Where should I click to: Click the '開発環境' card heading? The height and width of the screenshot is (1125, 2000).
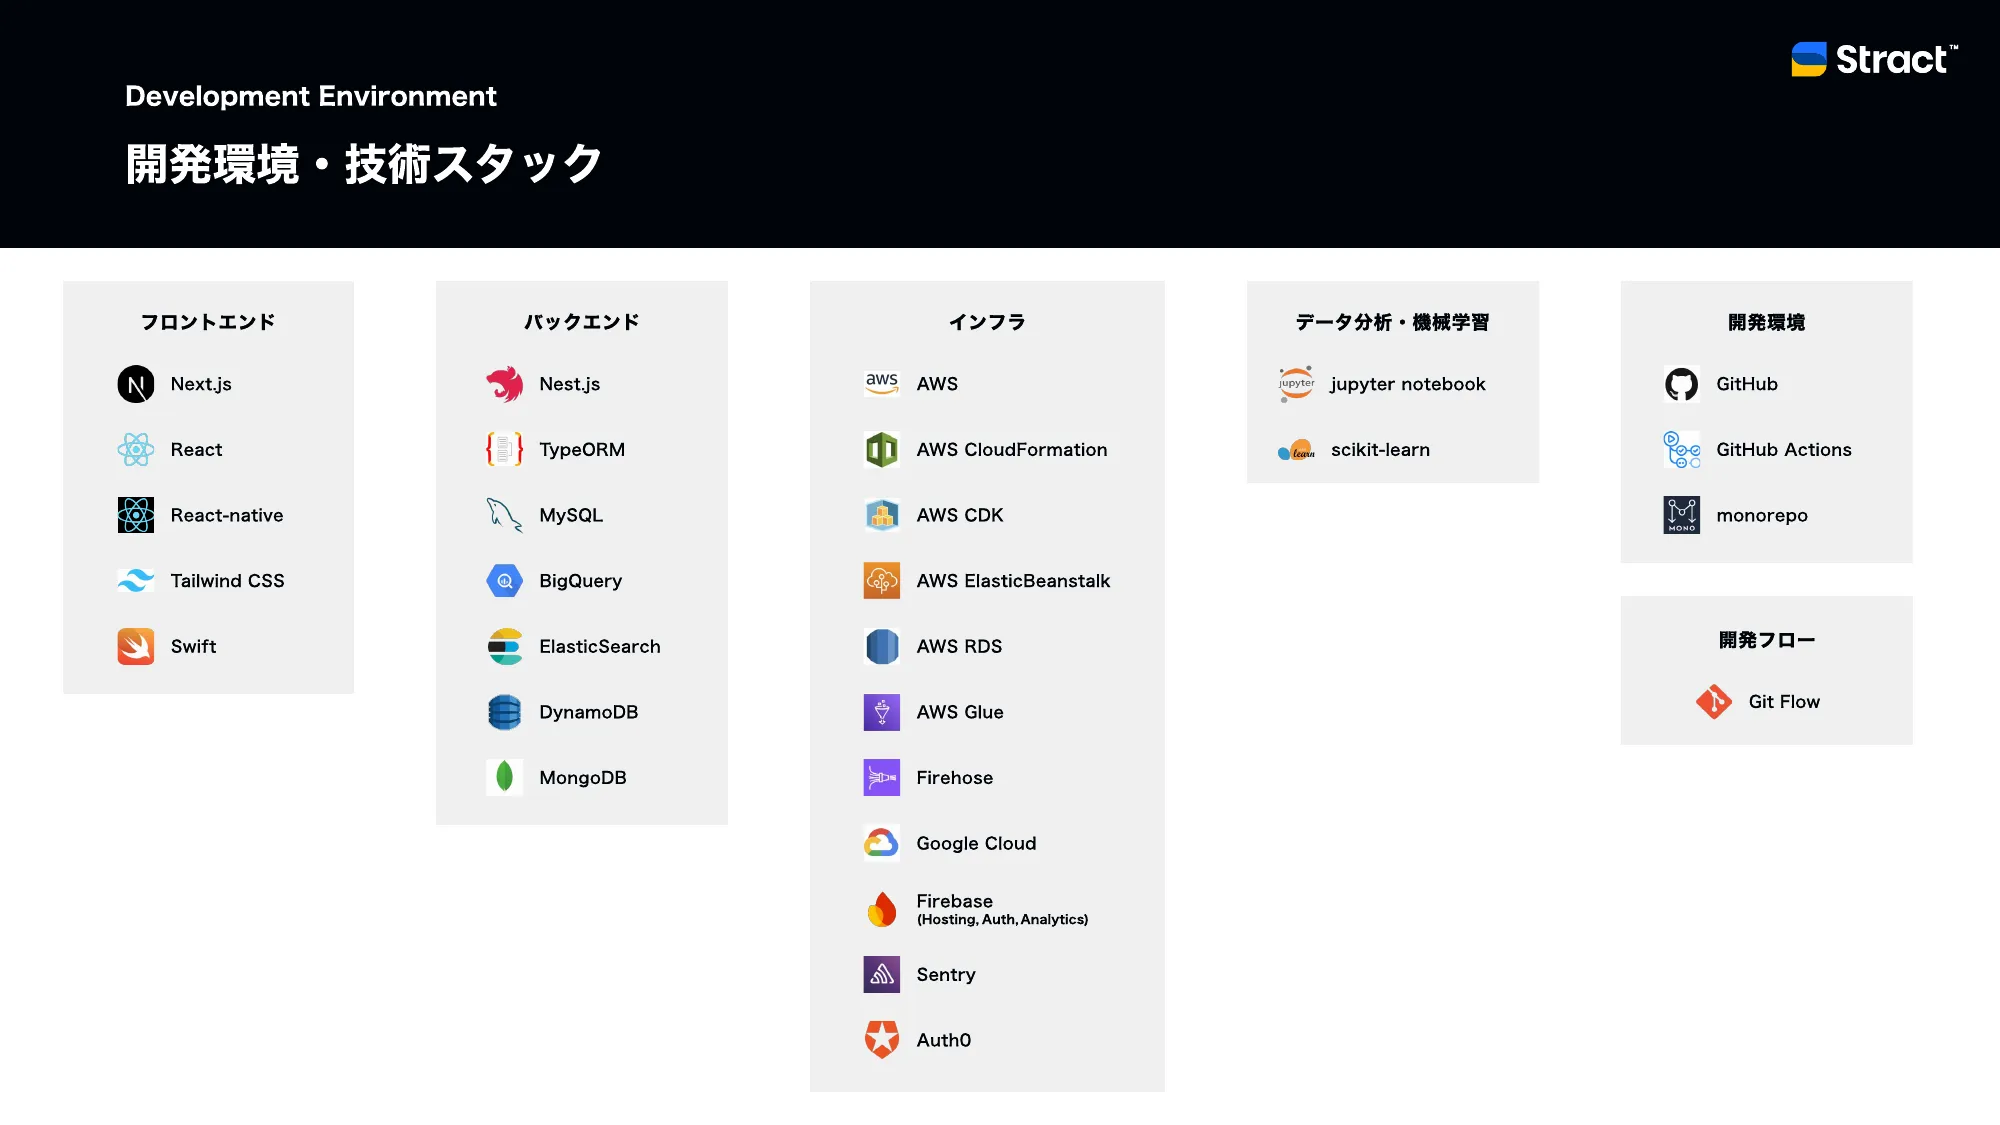1767,322
